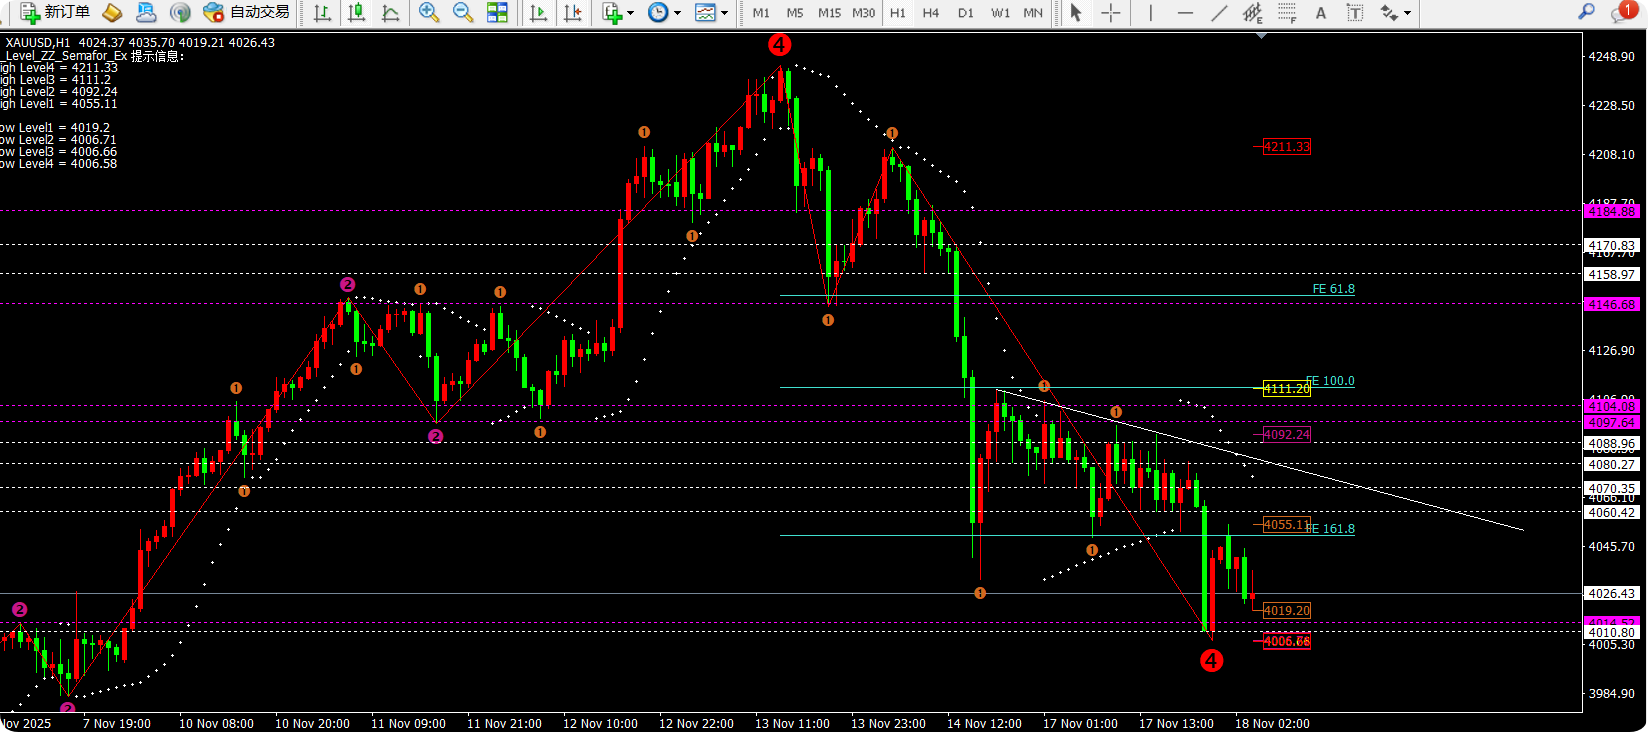Viewport: 1648px width, 732px height.
Task: Zoom out on the chart
Action: click(x=463, y=13)
